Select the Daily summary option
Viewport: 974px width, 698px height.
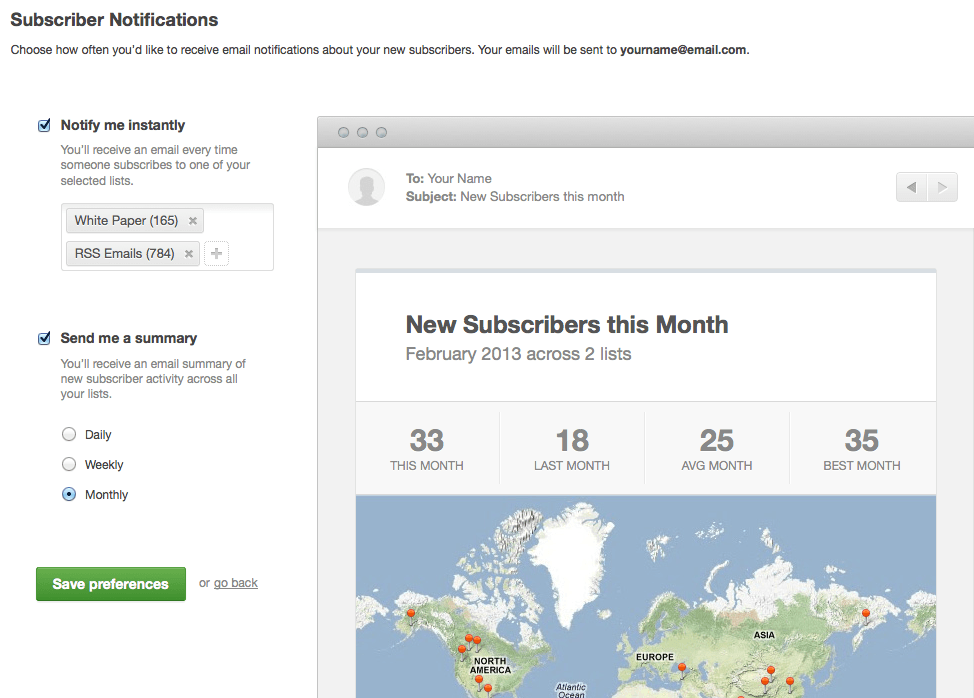click(69, 435)
